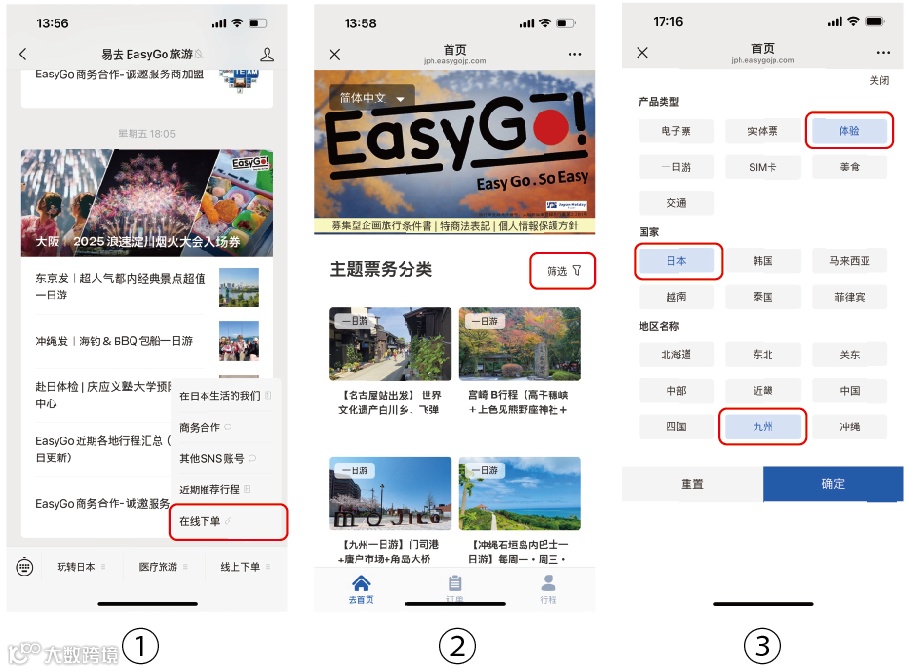Click the 关闭 link in filter panel
The width and height of the screenshot is (911, 672).
click(878, 81)
